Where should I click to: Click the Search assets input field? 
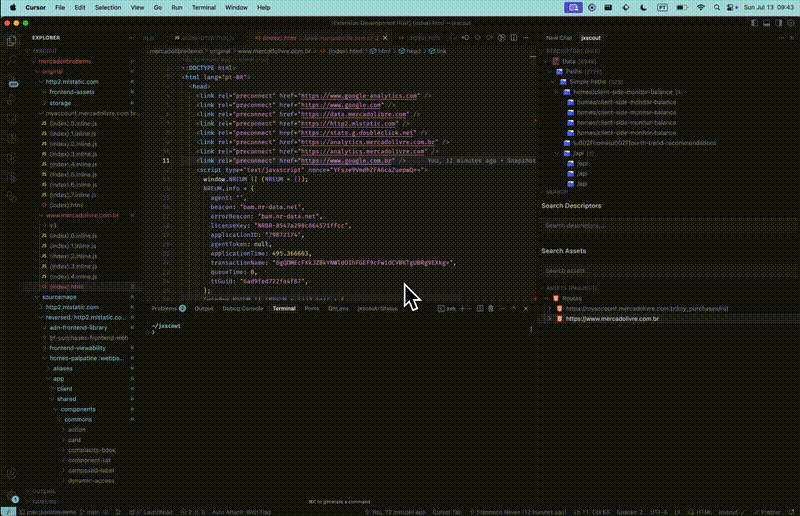pyautogui.click(x=667, y=271)
